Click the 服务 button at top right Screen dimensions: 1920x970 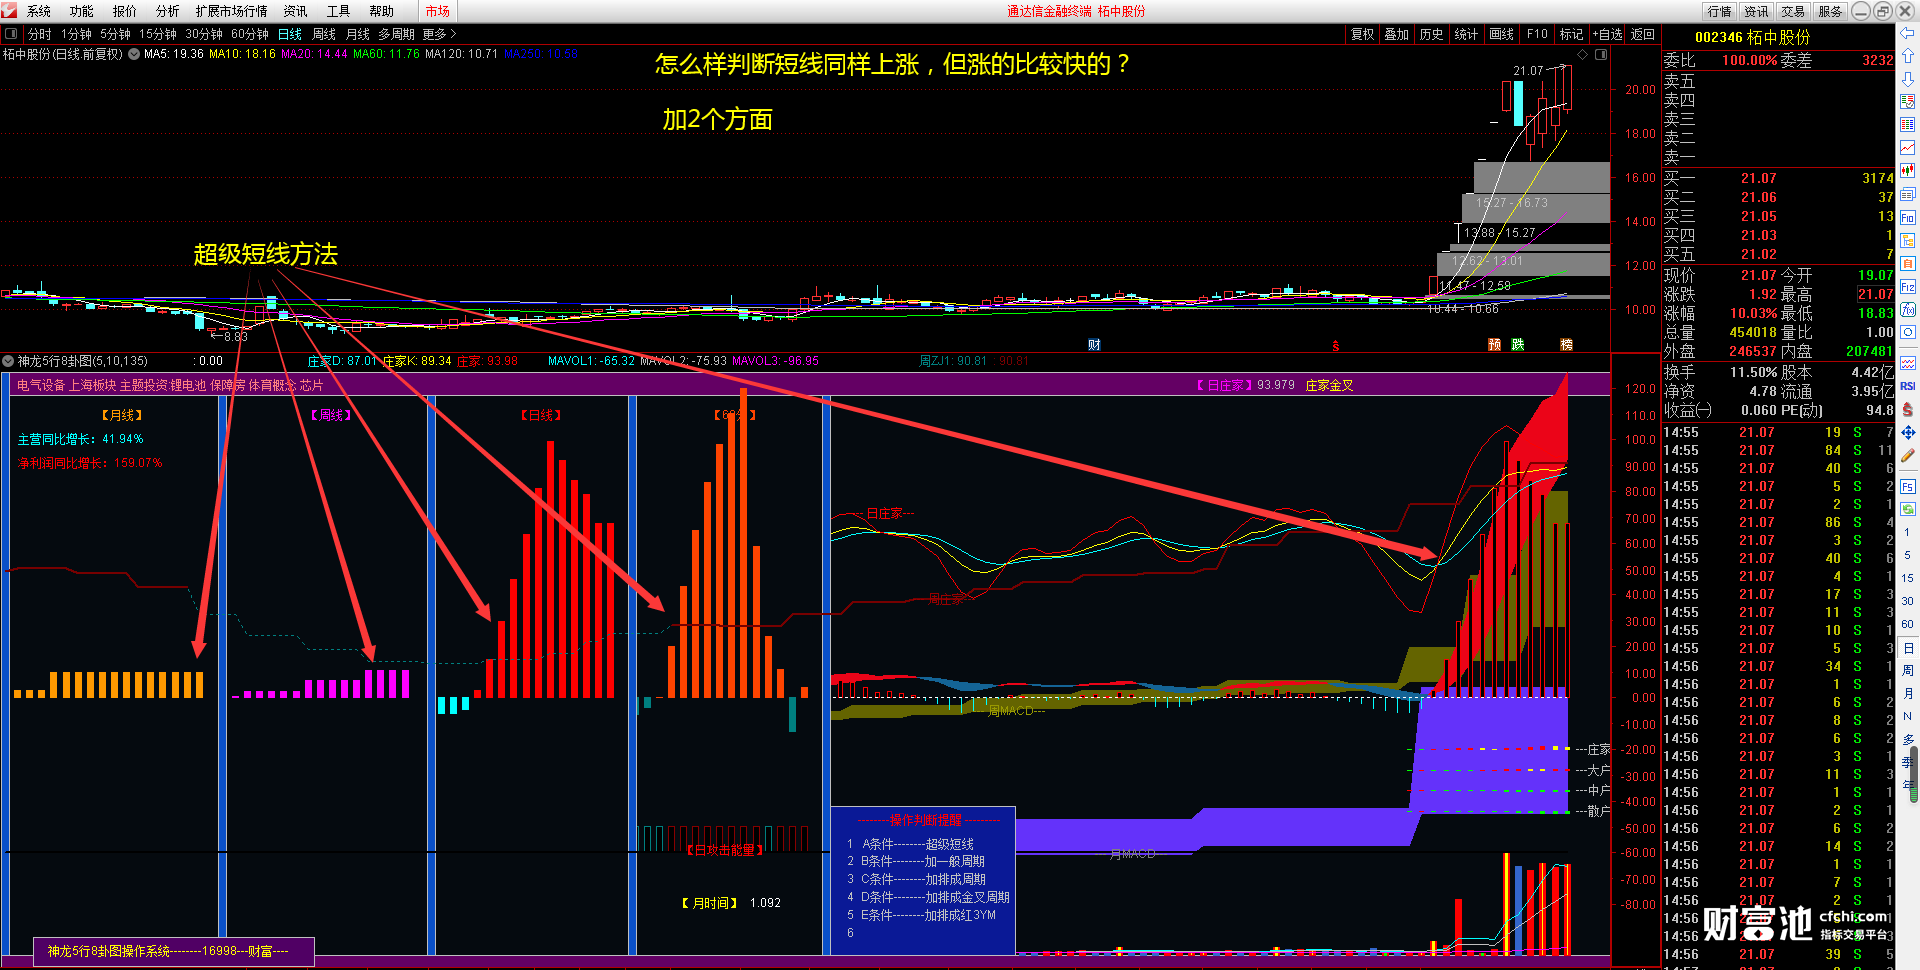(1830, 11)
